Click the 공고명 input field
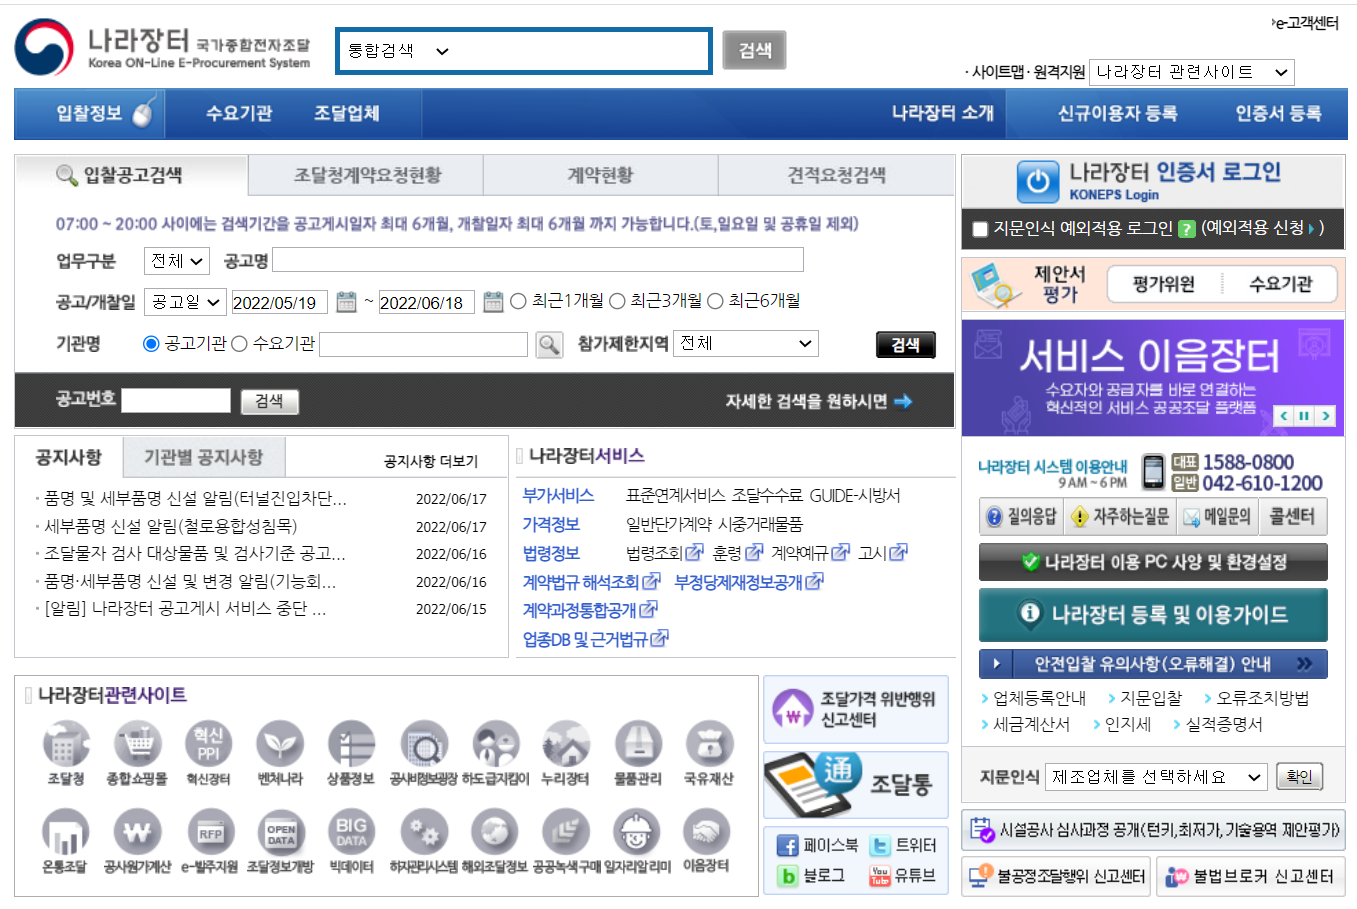The width and height of the screenshot is (1357, 909). (x=538, y=260)
